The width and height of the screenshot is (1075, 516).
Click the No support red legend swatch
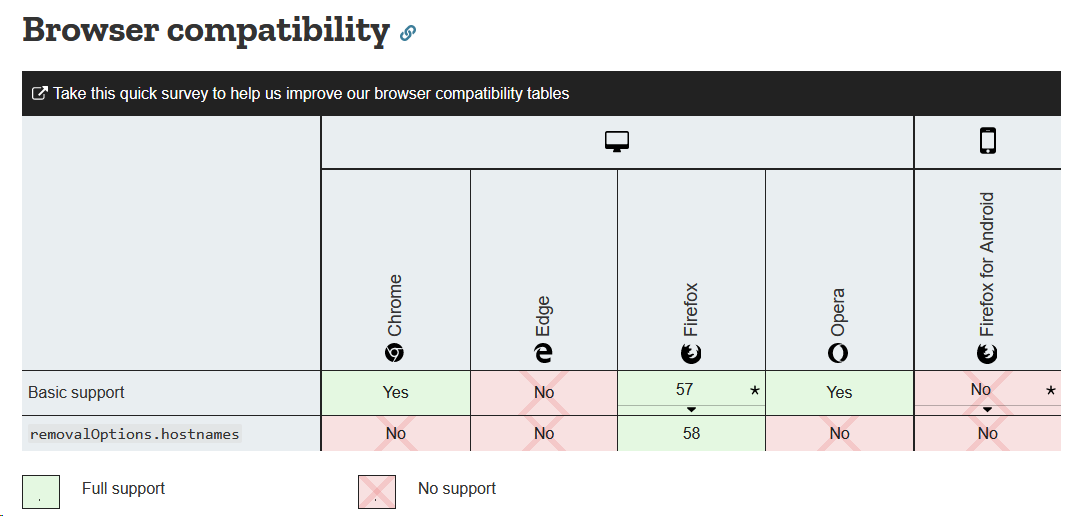tap(377, 492)
